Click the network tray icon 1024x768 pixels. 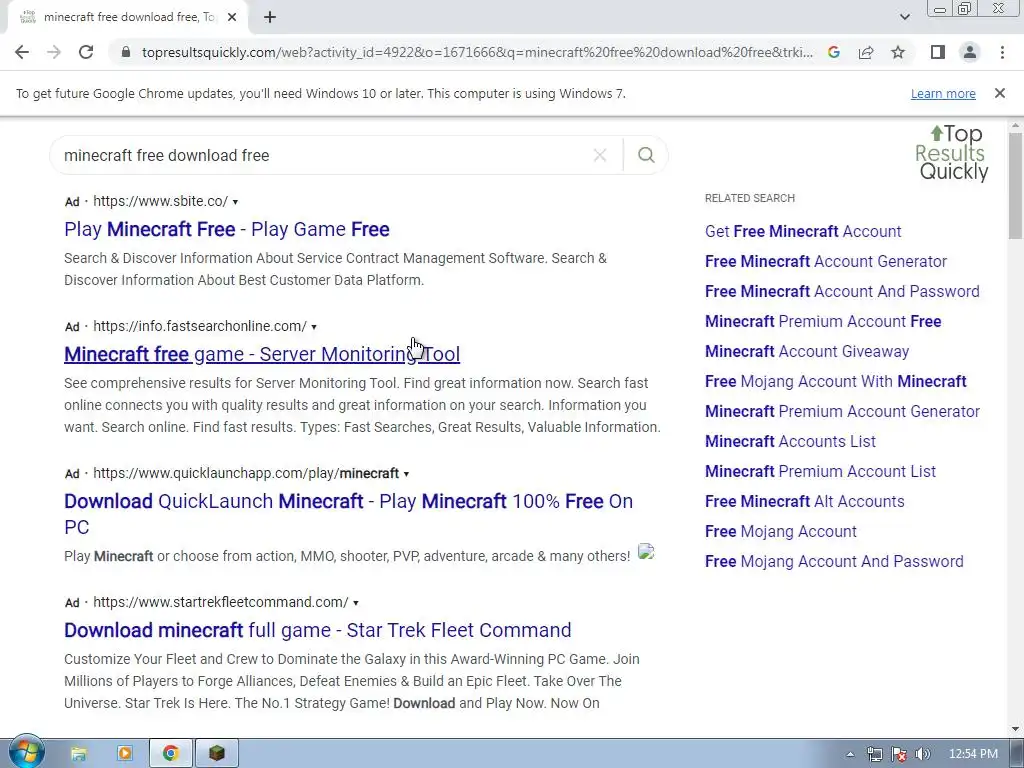pyautogui.click(x=874, y=754)
